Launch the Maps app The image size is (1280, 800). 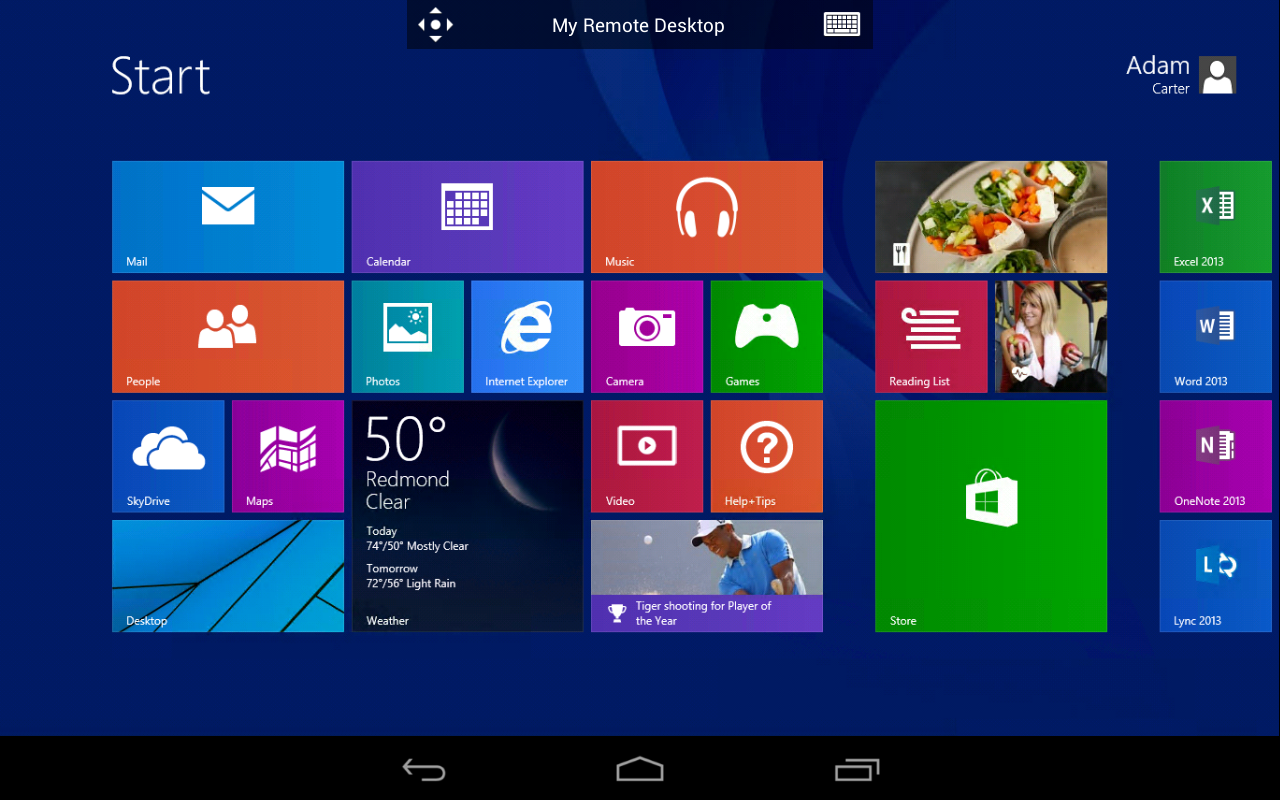(x=288, y=456)
